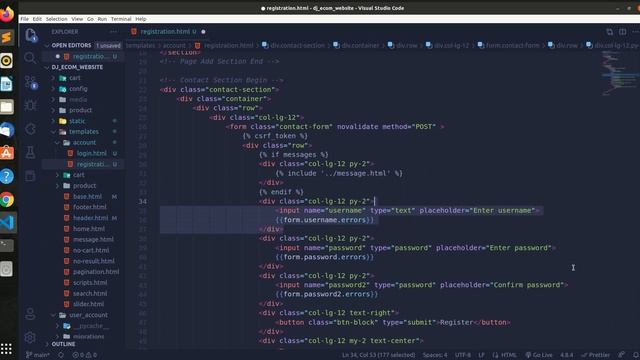The height and width of the screenshot is (360, 640).
Task: Open Thunderbird from the dock
Action: click(x=7, y=130)
